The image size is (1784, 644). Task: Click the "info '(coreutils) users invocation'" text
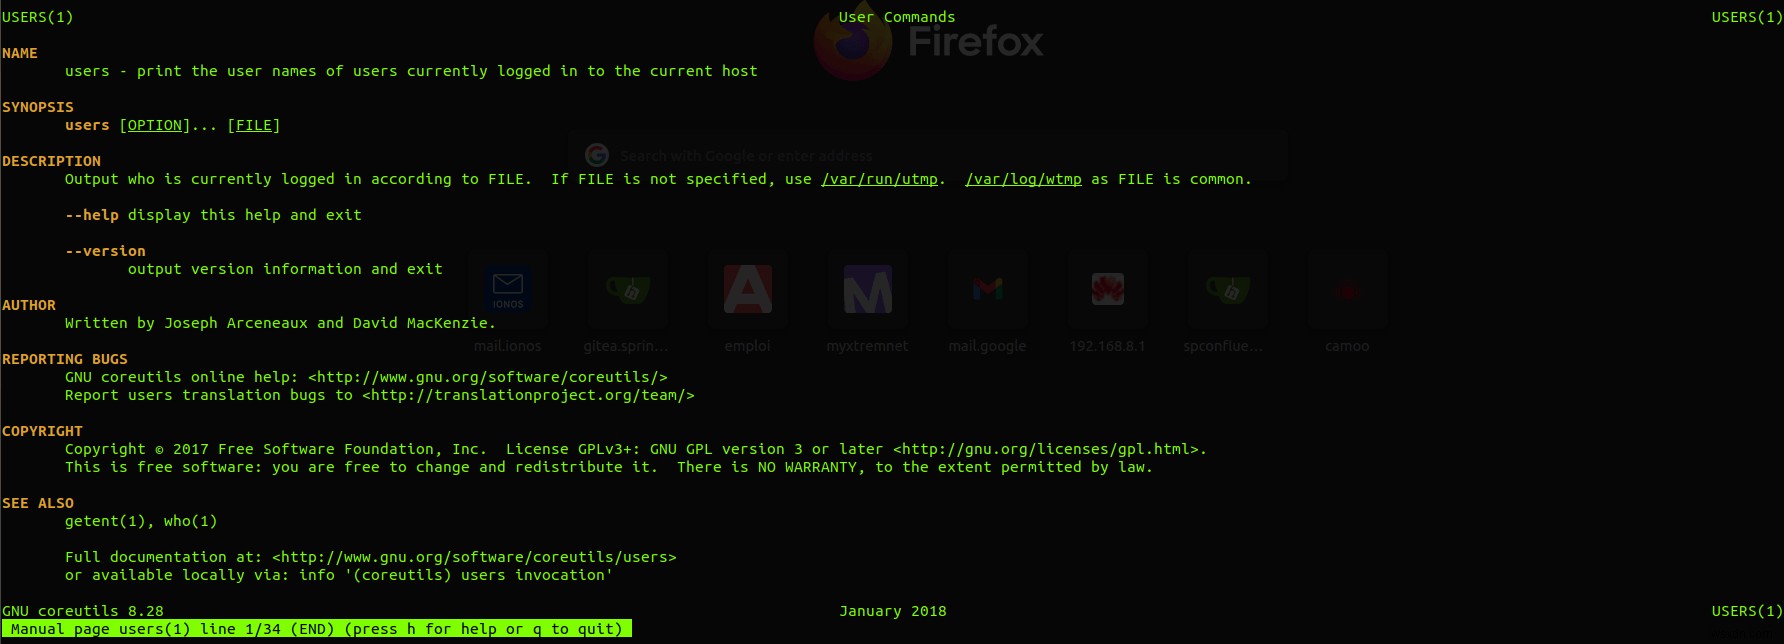[x=456, y=575]
